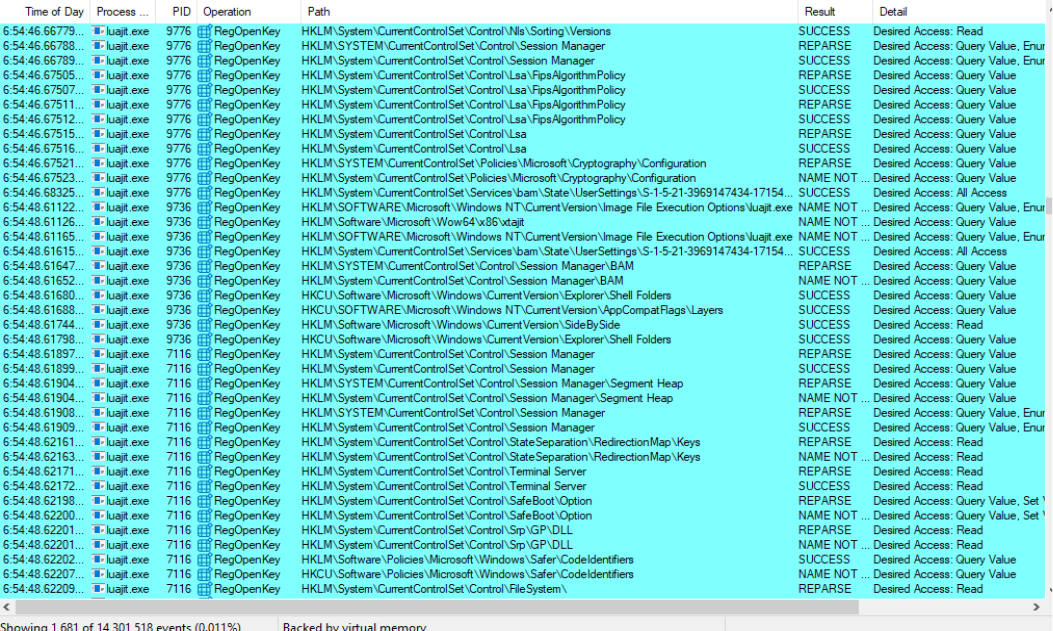Screen dimensions: 1053x631
Task: Click the vertical scrollbar thumb
Action: (1047, 206)
